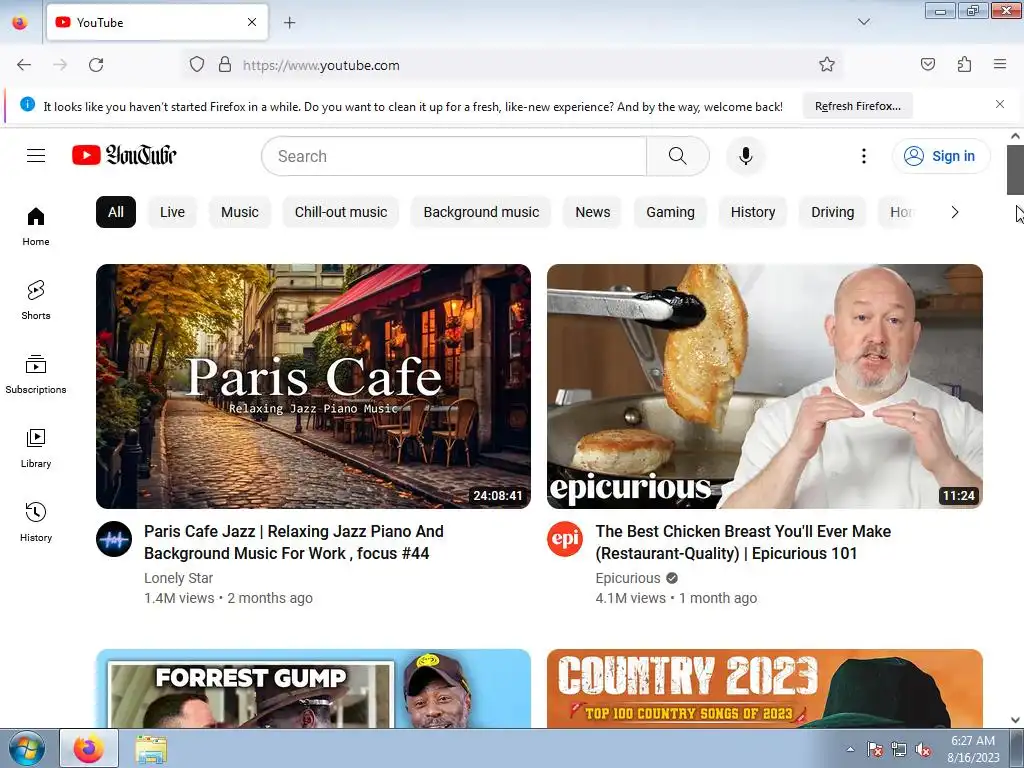Select the Live category chip
Image resolution: width=1024 pixels, height=768 pixels.
tap(172, 212)
